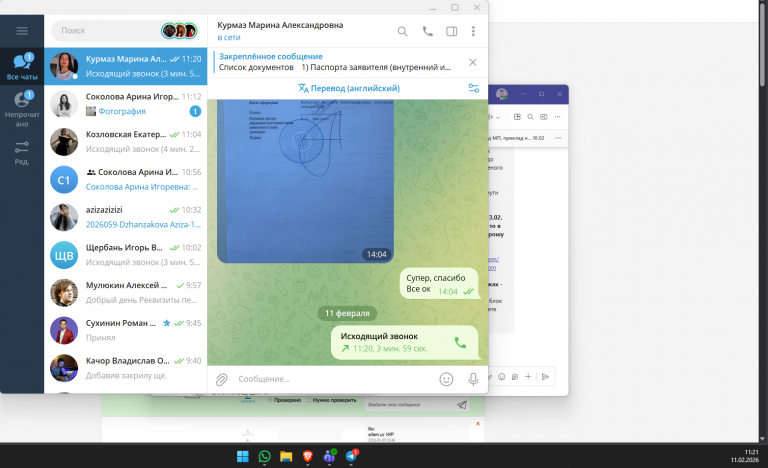Viewport: 768px width, 468px height.
Task: Open the sticker icon in Teams compose box
Action: [515, 377]
